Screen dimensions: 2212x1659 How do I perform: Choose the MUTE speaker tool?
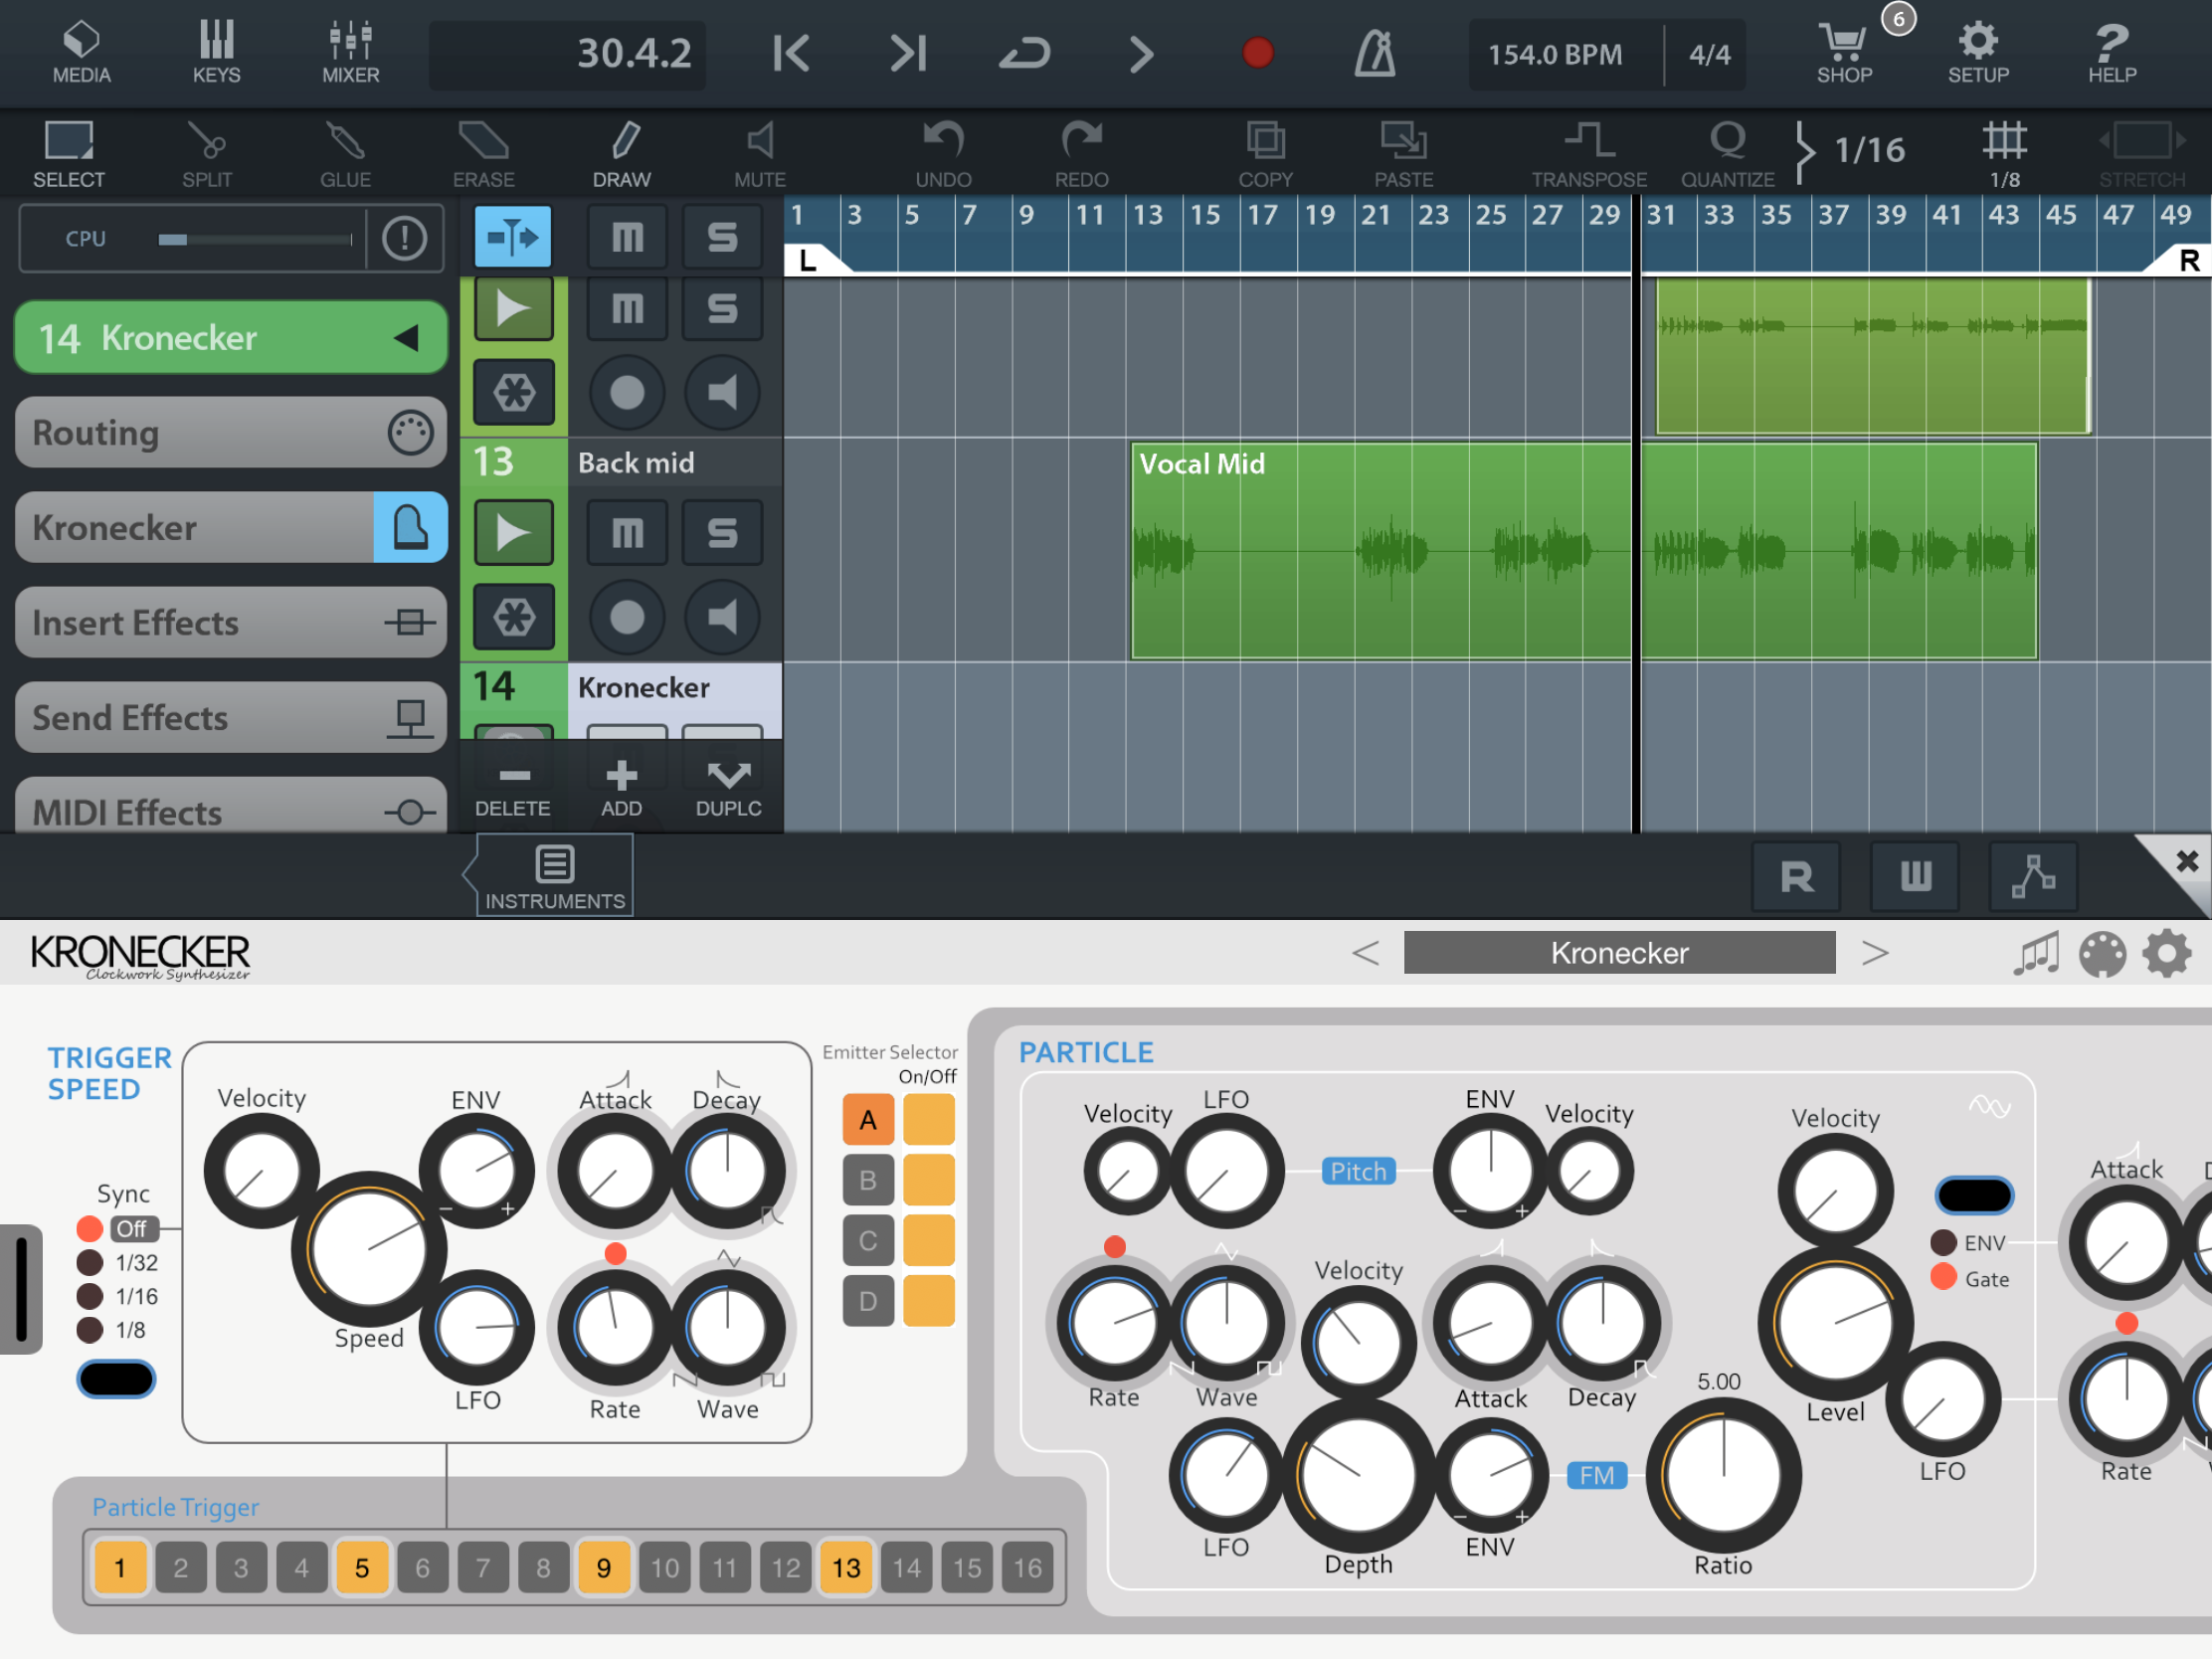coord(760,154)
